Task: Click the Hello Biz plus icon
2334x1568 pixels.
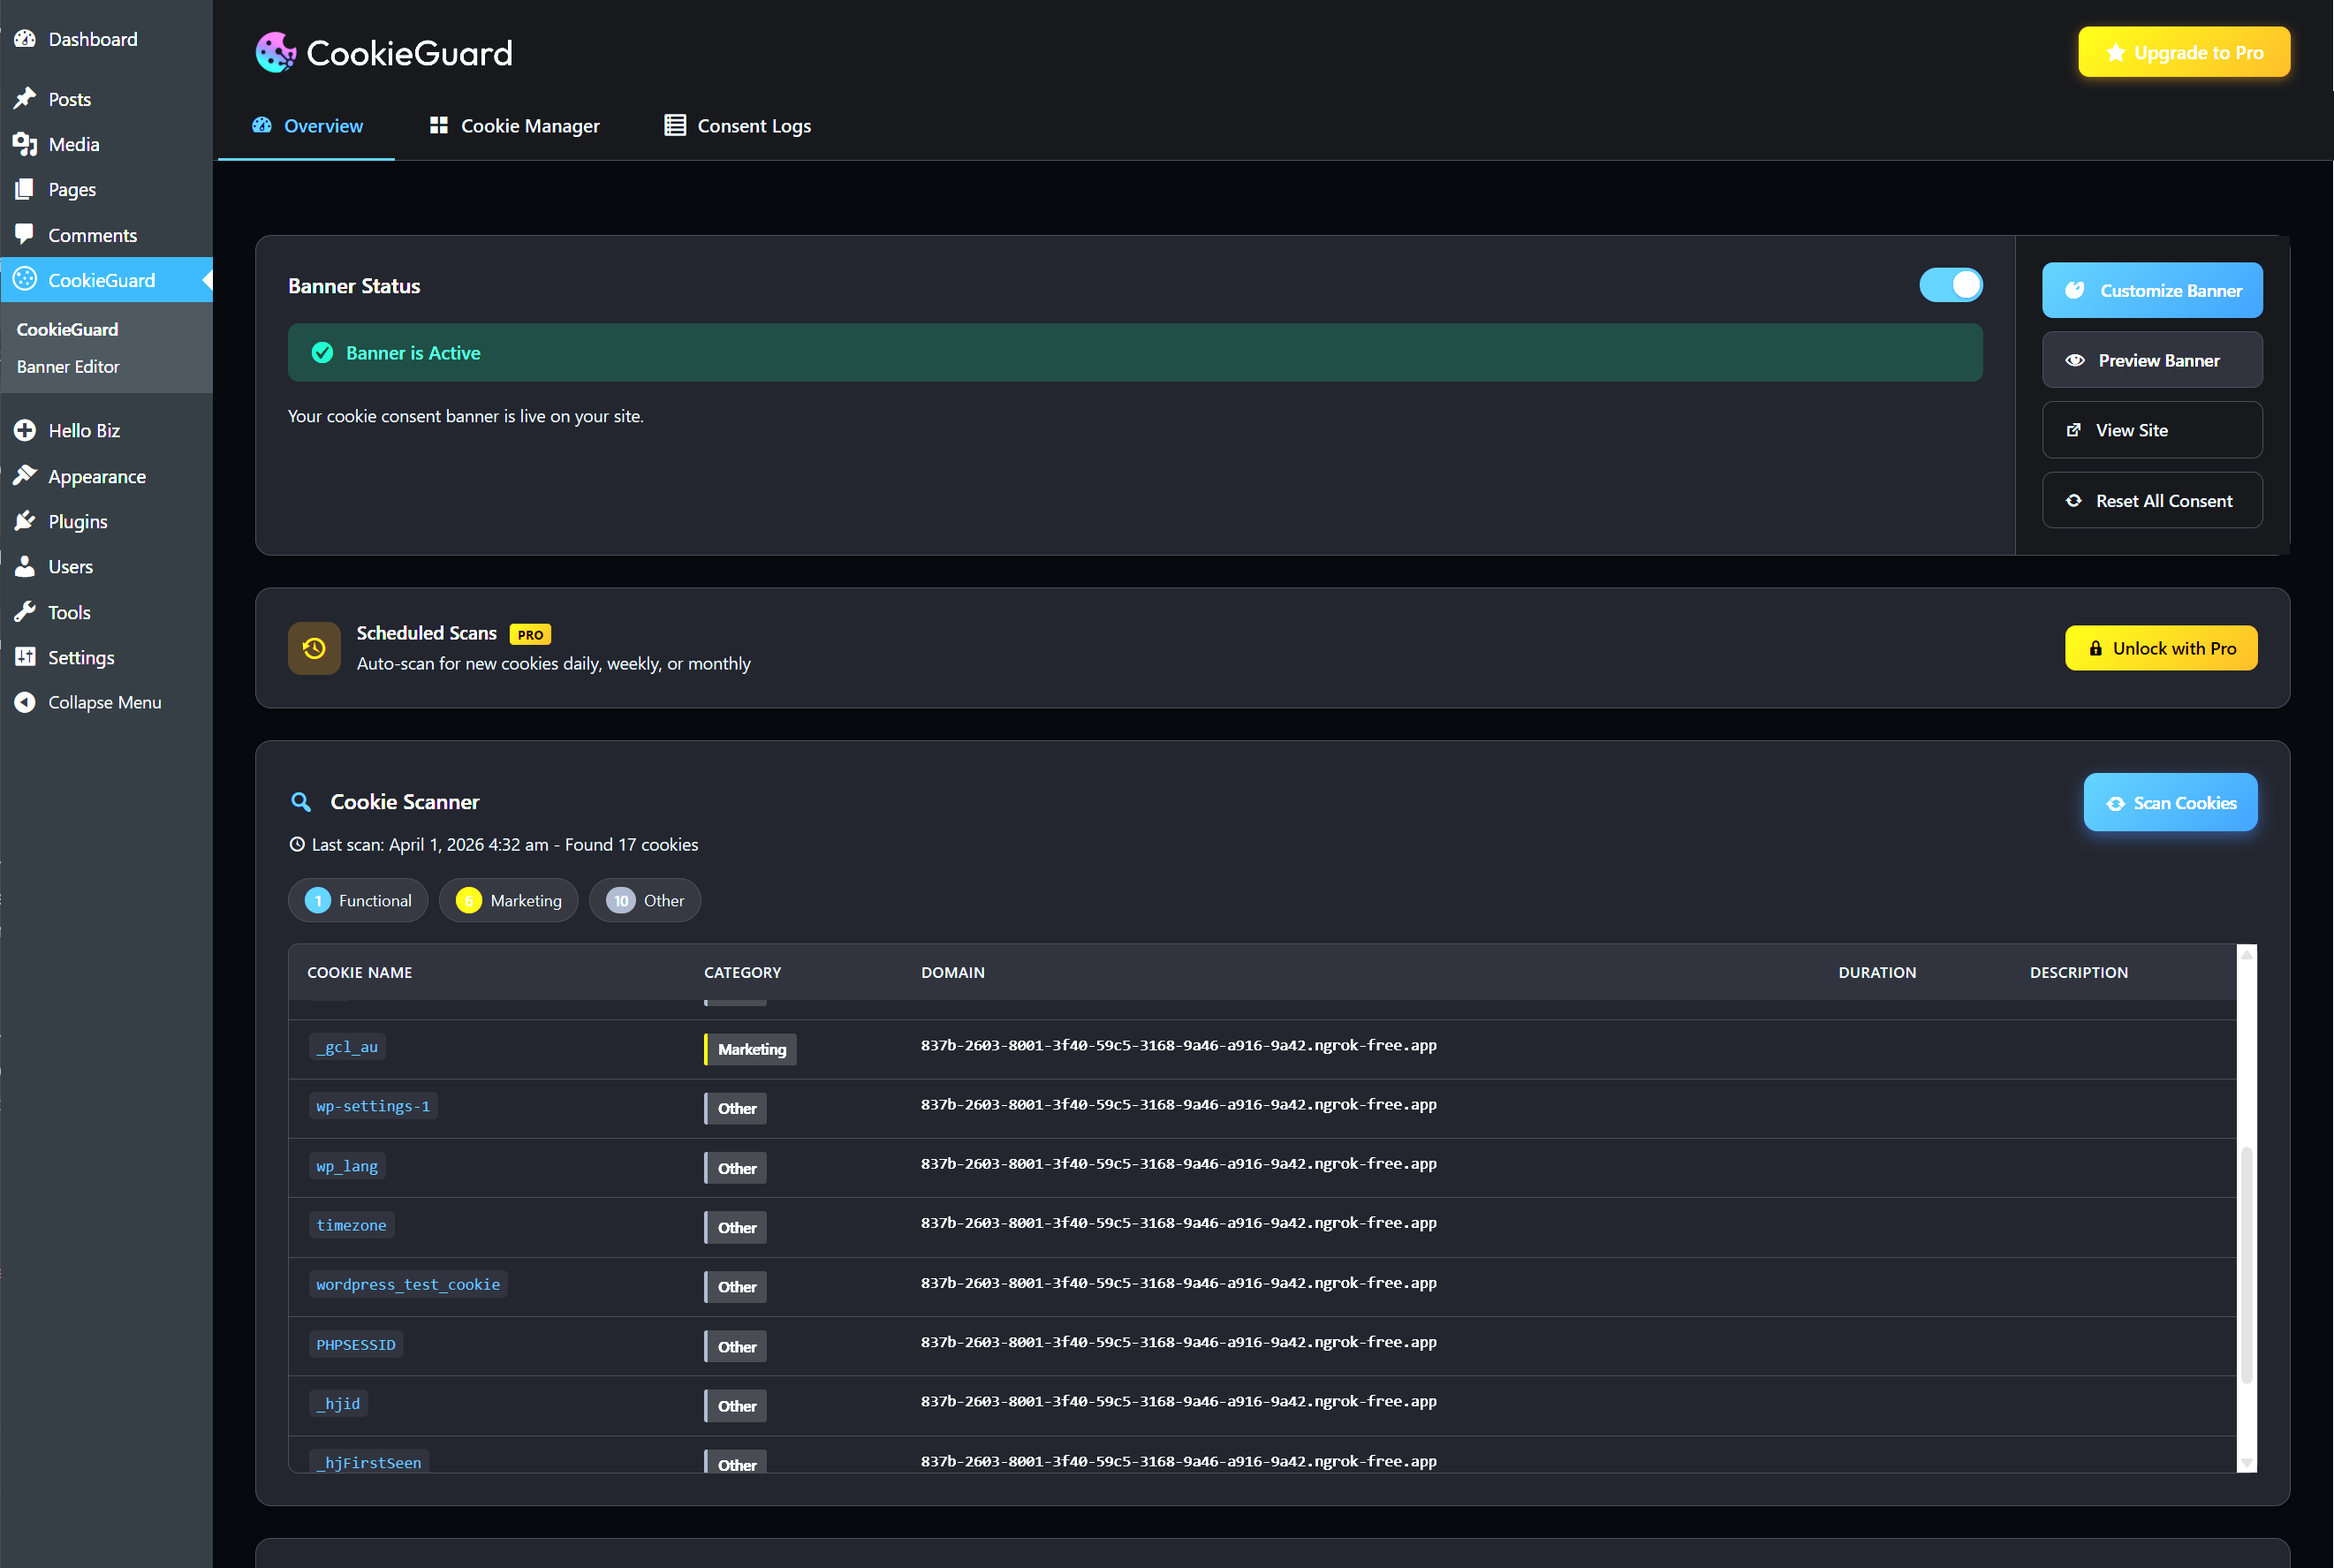Action: coord(25,430)
